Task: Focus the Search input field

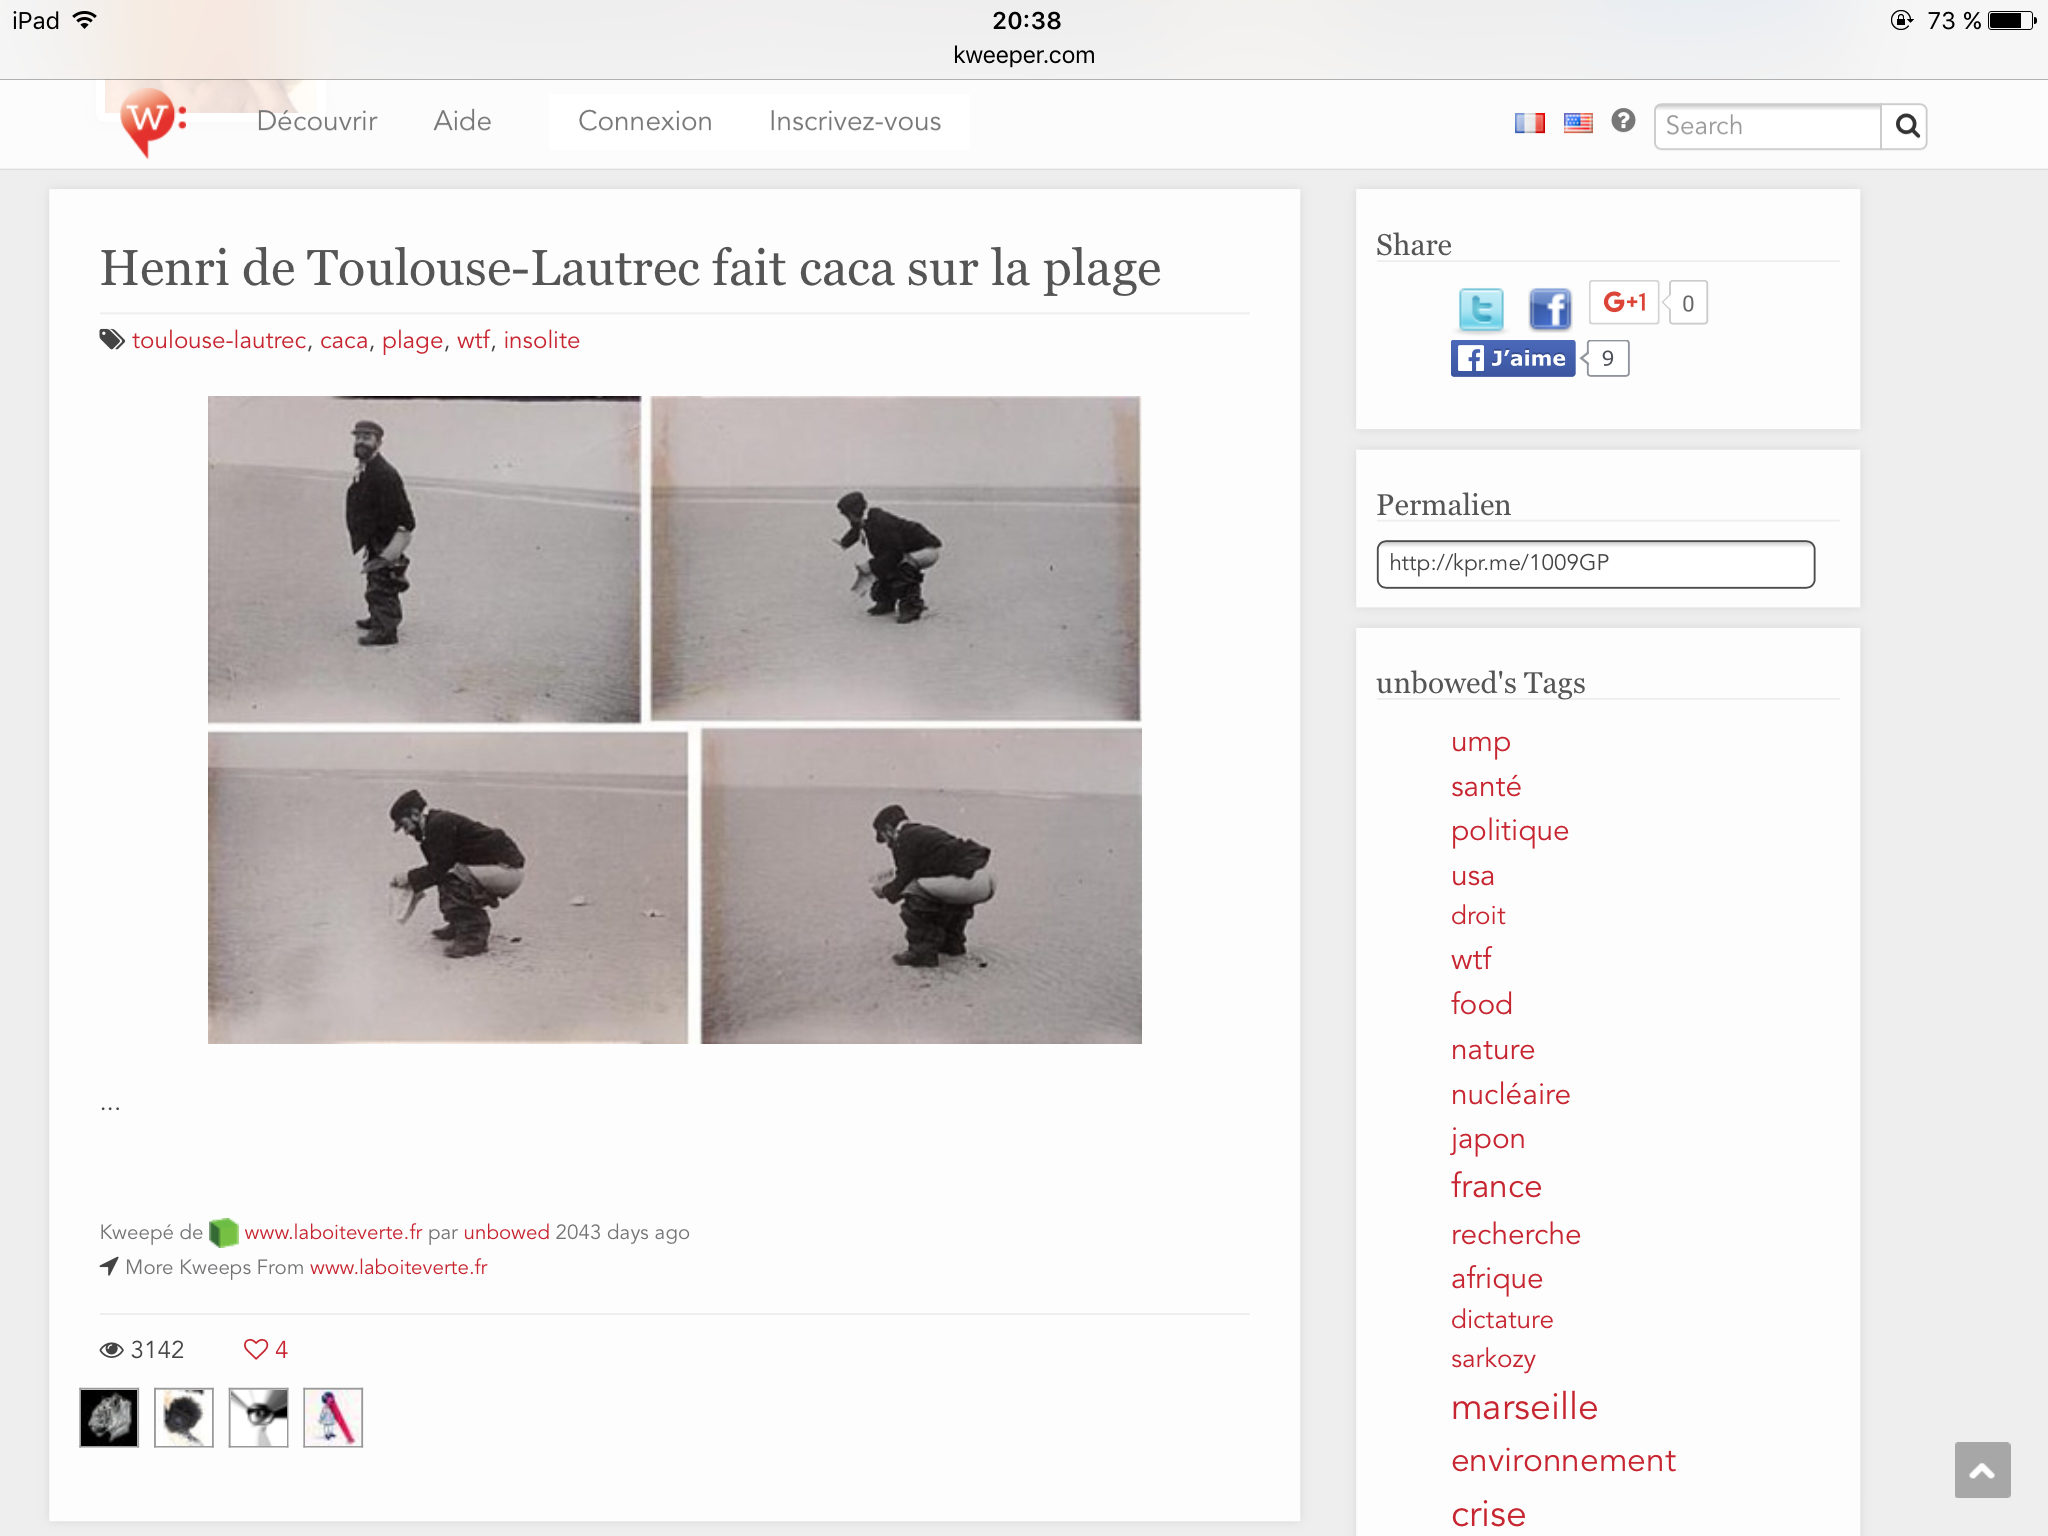Action: pyautogui.click(x=1767, y=126)
